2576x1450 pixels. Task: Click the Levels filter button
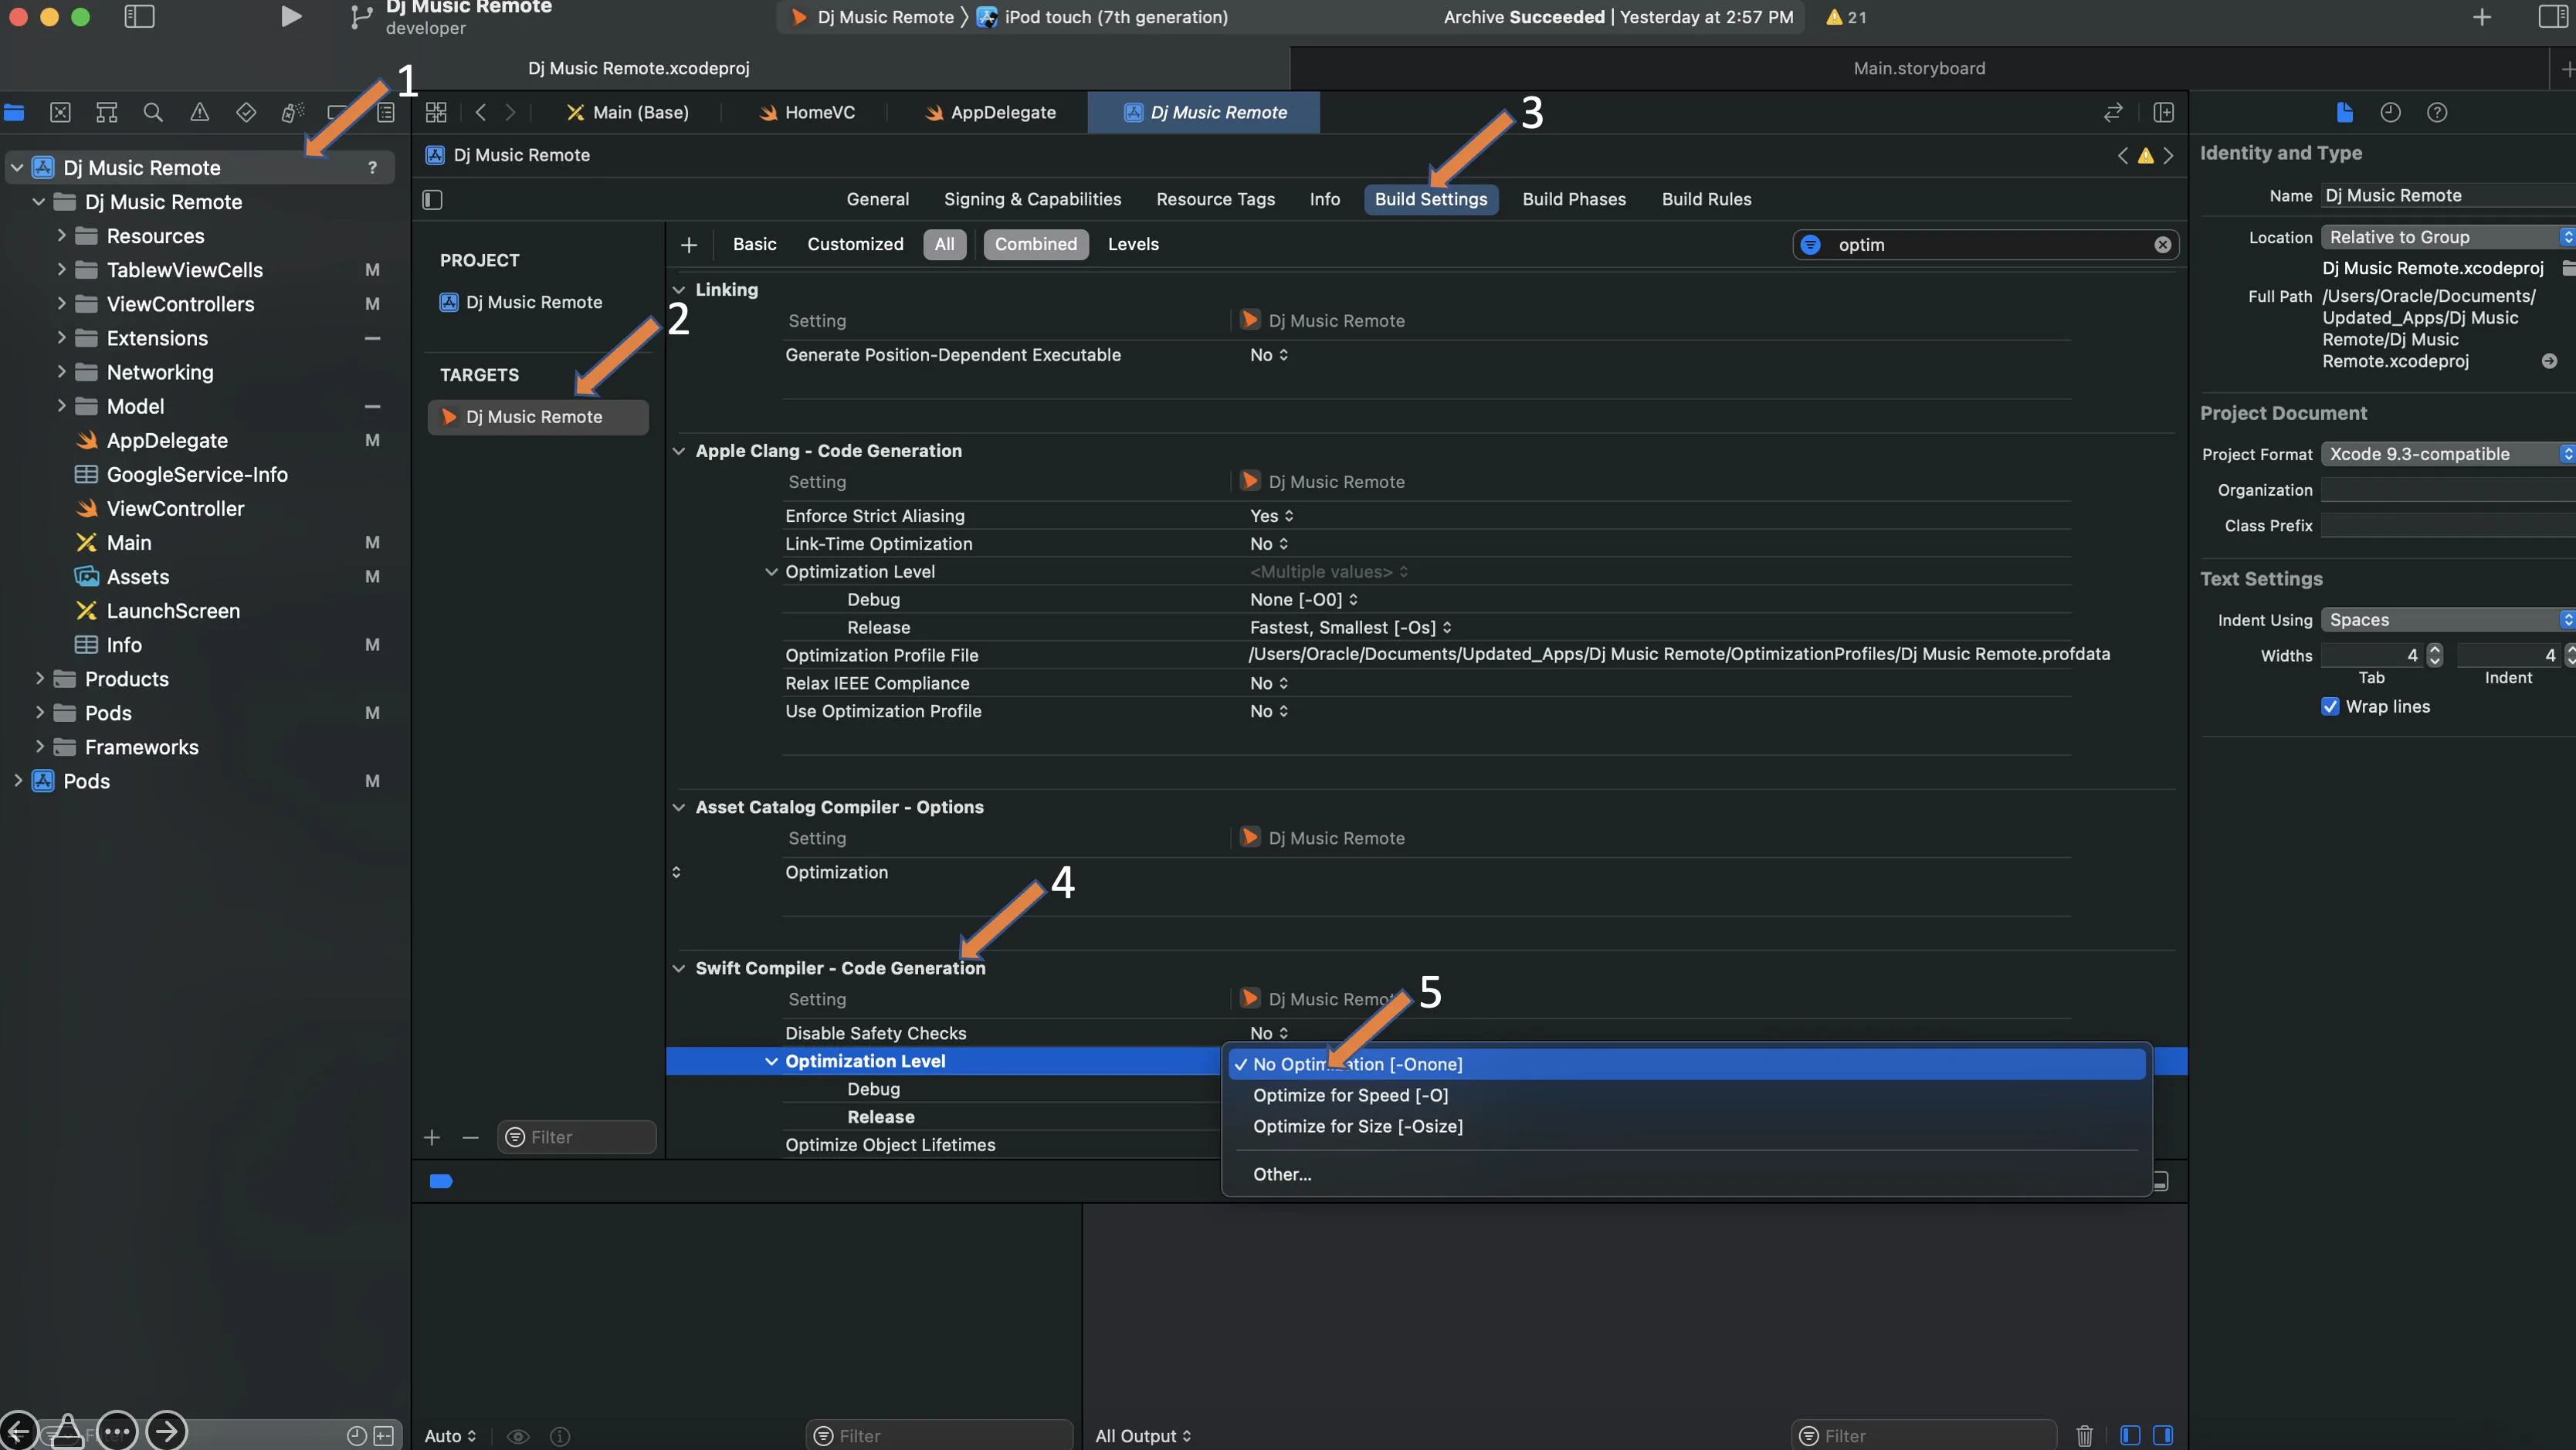(x=1132, y=244)
